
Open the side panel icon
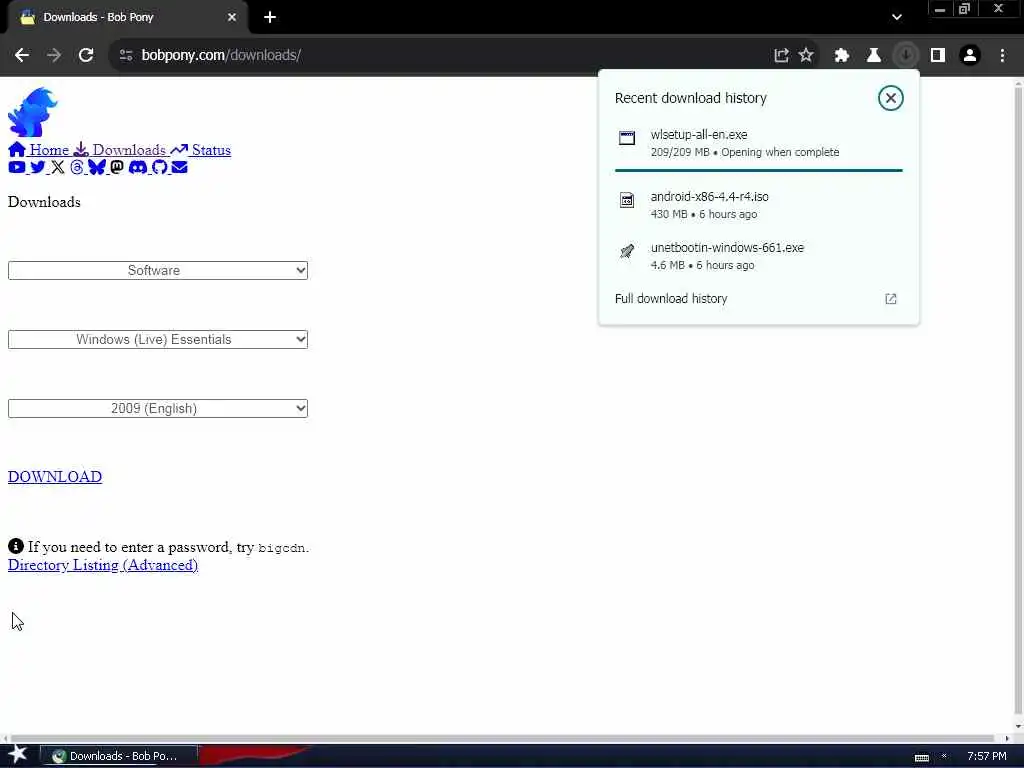938,55
